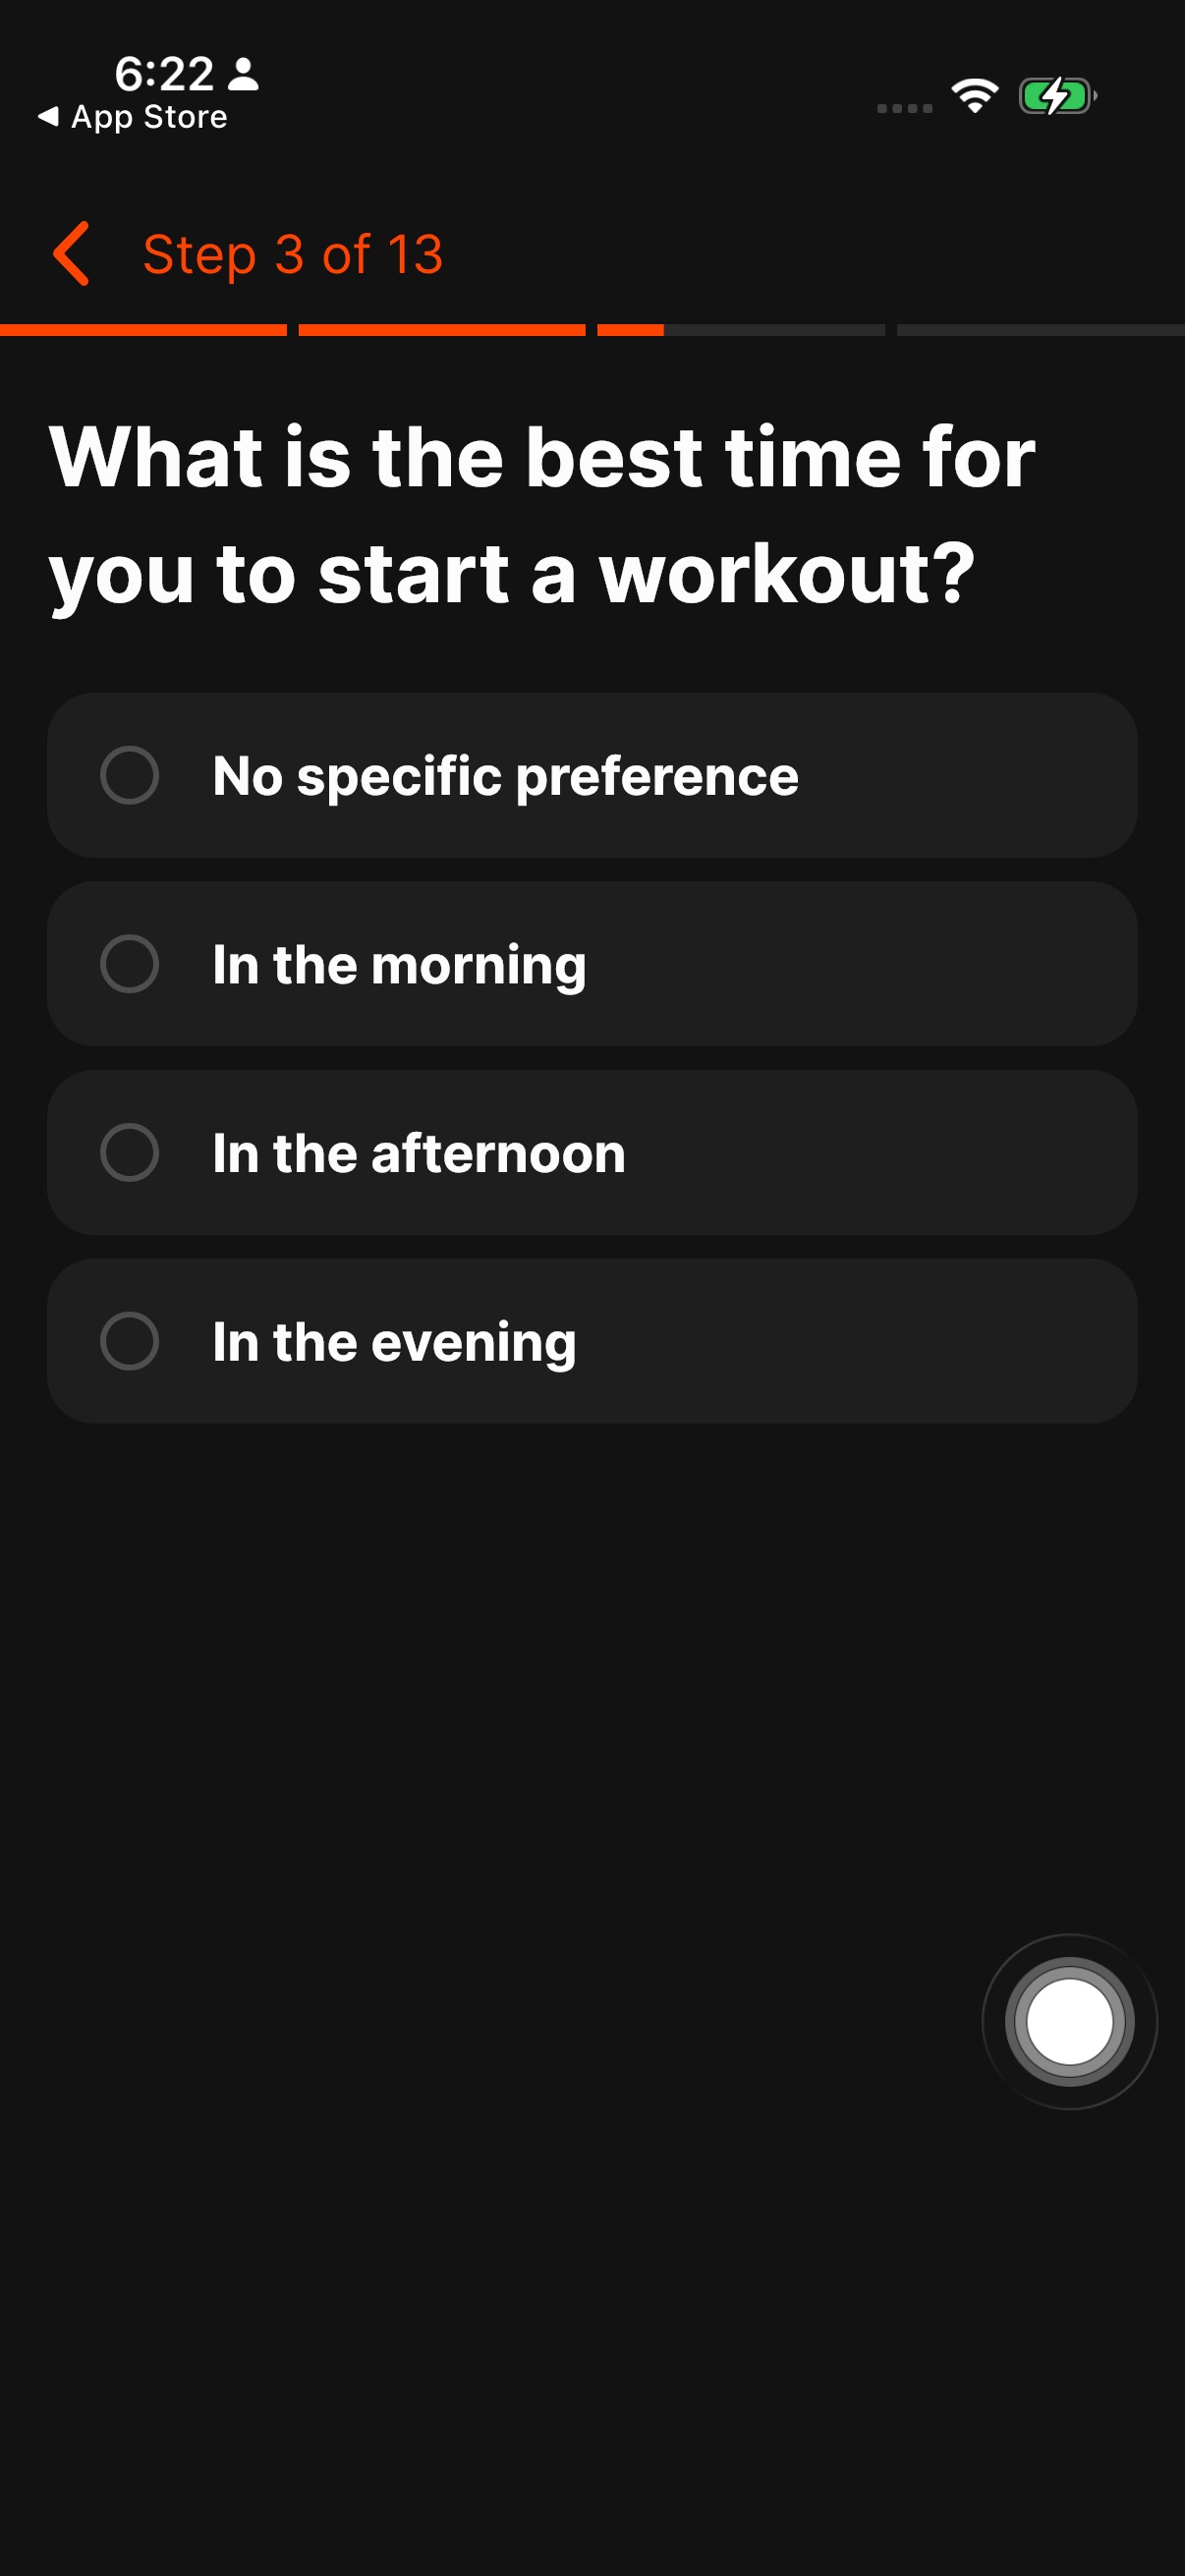Select the In the morning radio button

pyautogui.click(x=130, y=964)
